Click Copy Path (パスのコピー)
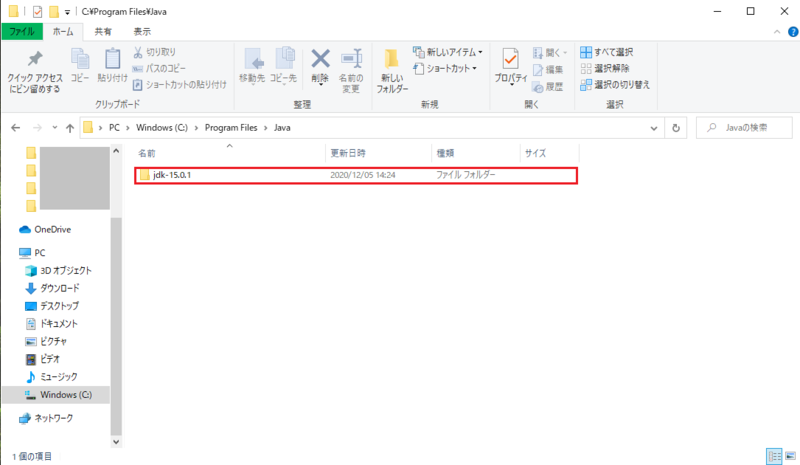The image size is (800, 465). (159, 68)
